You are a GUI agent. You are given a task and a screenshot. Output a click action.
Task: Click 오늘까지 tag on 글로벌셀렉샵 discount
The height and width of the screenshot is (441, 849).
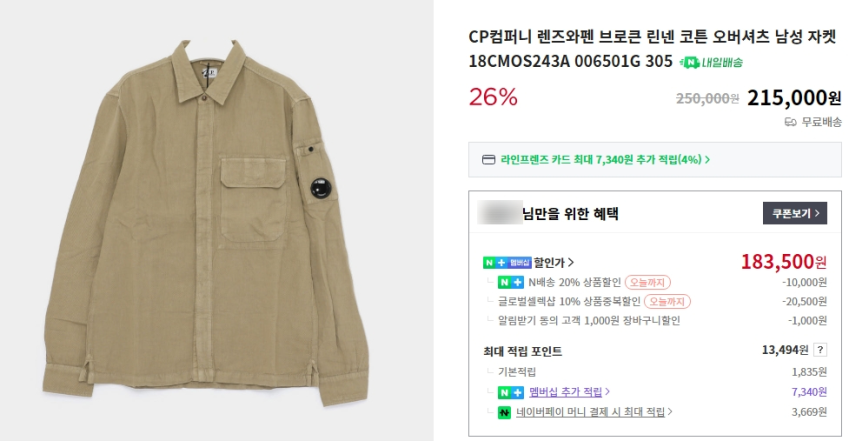point(667,301)
